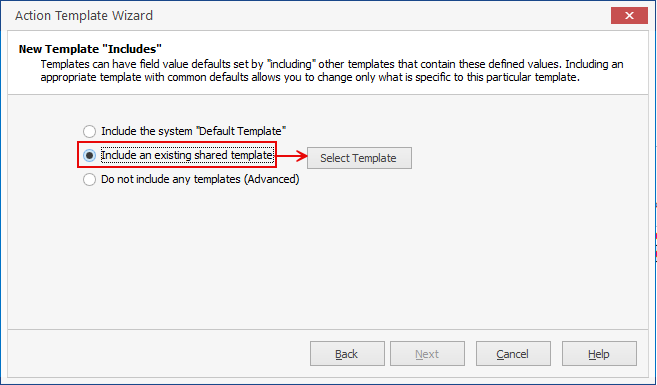
Task: Cancel the Action Template Wizard
Action: click(513, 354)
